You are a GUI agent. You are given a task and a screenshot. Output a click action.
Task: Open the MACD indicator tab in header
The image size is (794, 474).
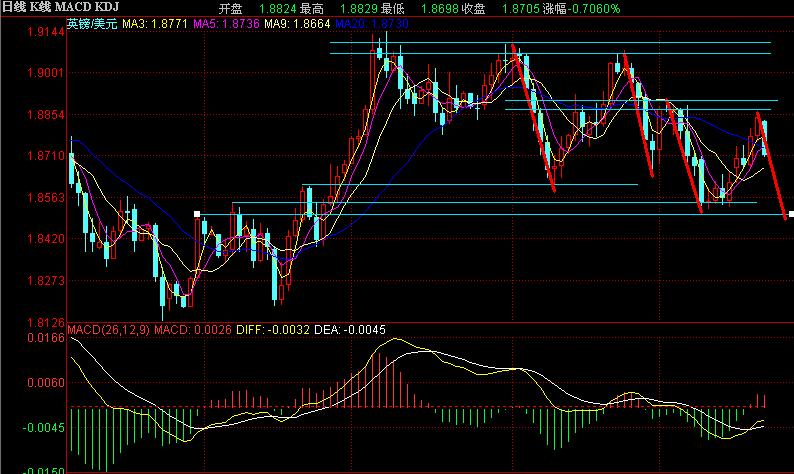(x=71, y=7)
